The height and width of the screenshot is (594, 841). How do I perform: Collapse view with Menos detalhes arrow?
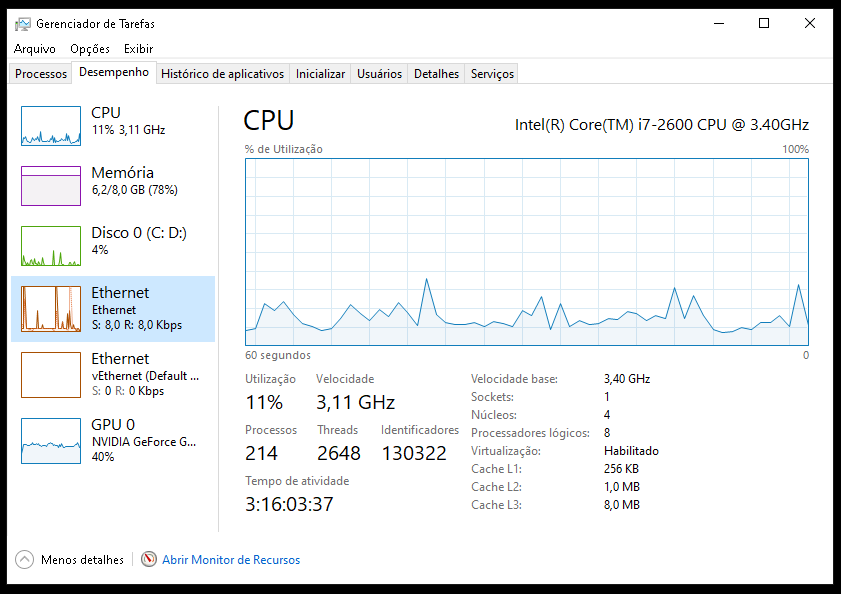click(25, 560)
